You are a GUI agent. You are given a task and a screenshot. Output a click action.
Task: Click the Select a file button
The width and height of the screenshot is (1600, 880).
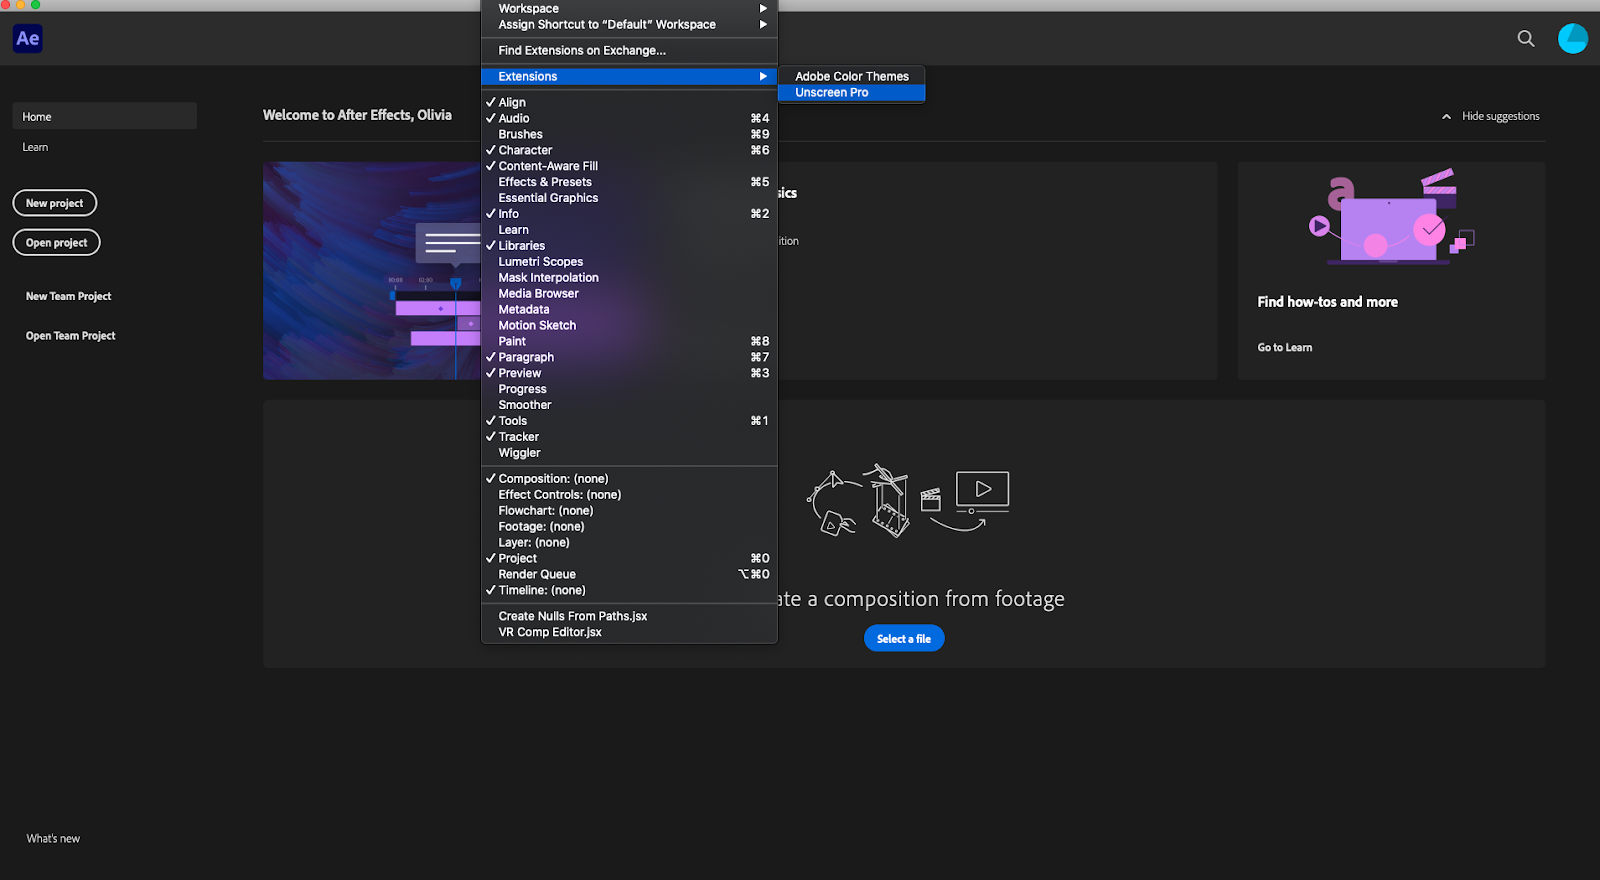[904, 638]
